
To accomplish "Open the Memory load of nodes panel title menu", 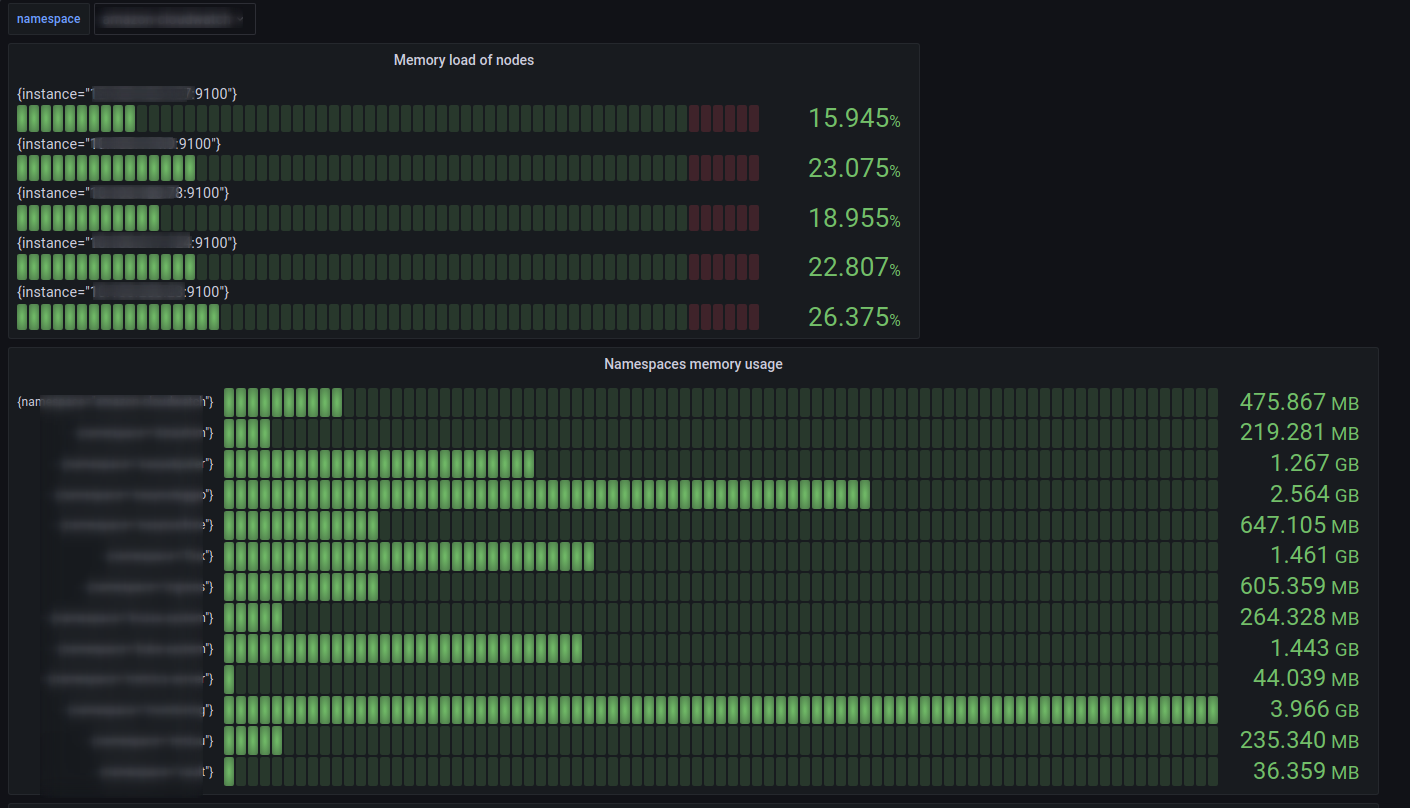I will click(463, 60).
